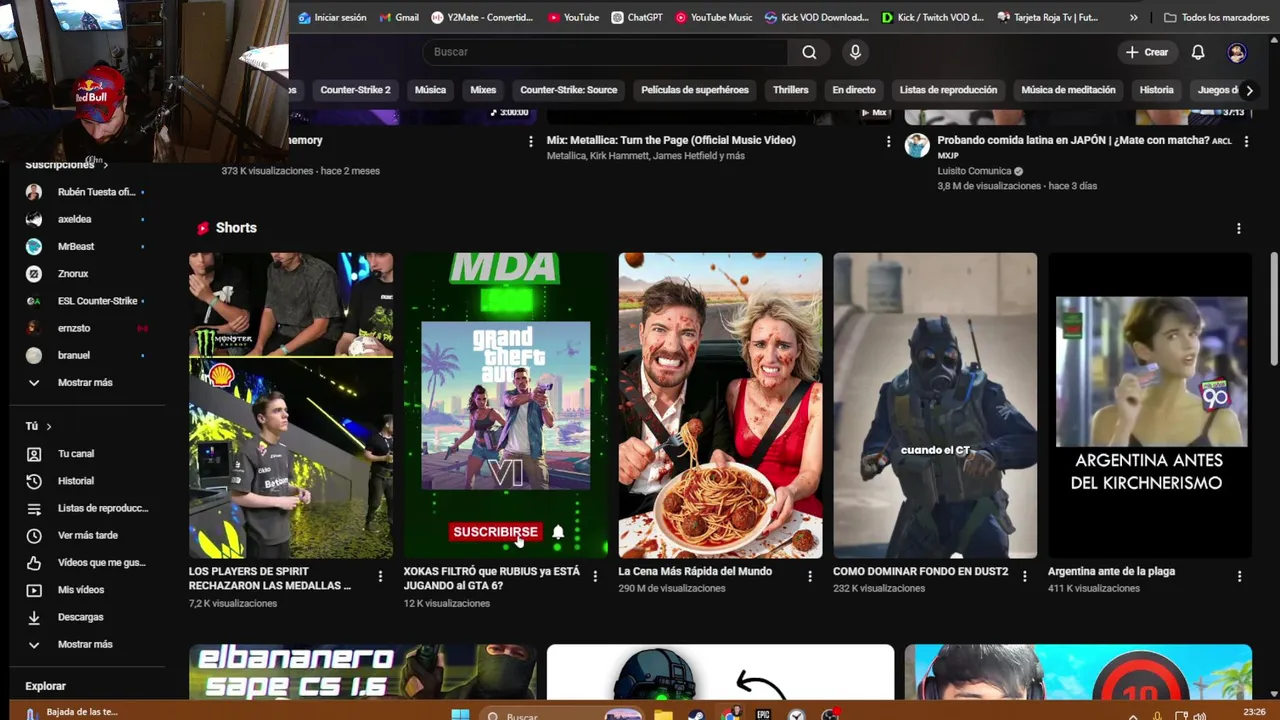The height and width of the screenshot is (720, 1280).
Task: Open elbananero sape CS 1.6 video
Action: click(x=363, y=672)
